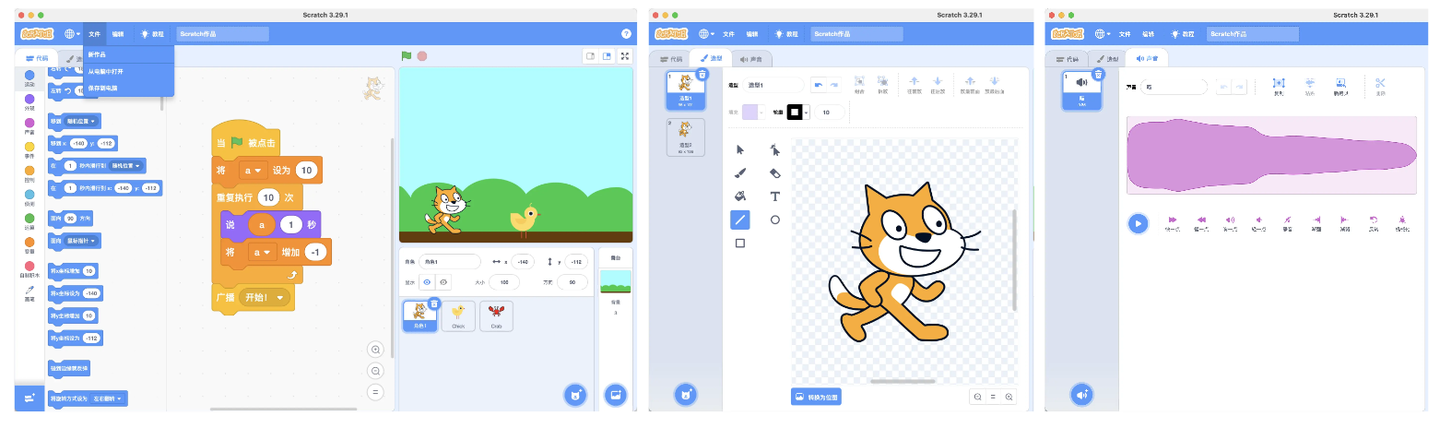Click the black outline color swatch
Viewport: 1440px width, 428px height.
(796, 112)
